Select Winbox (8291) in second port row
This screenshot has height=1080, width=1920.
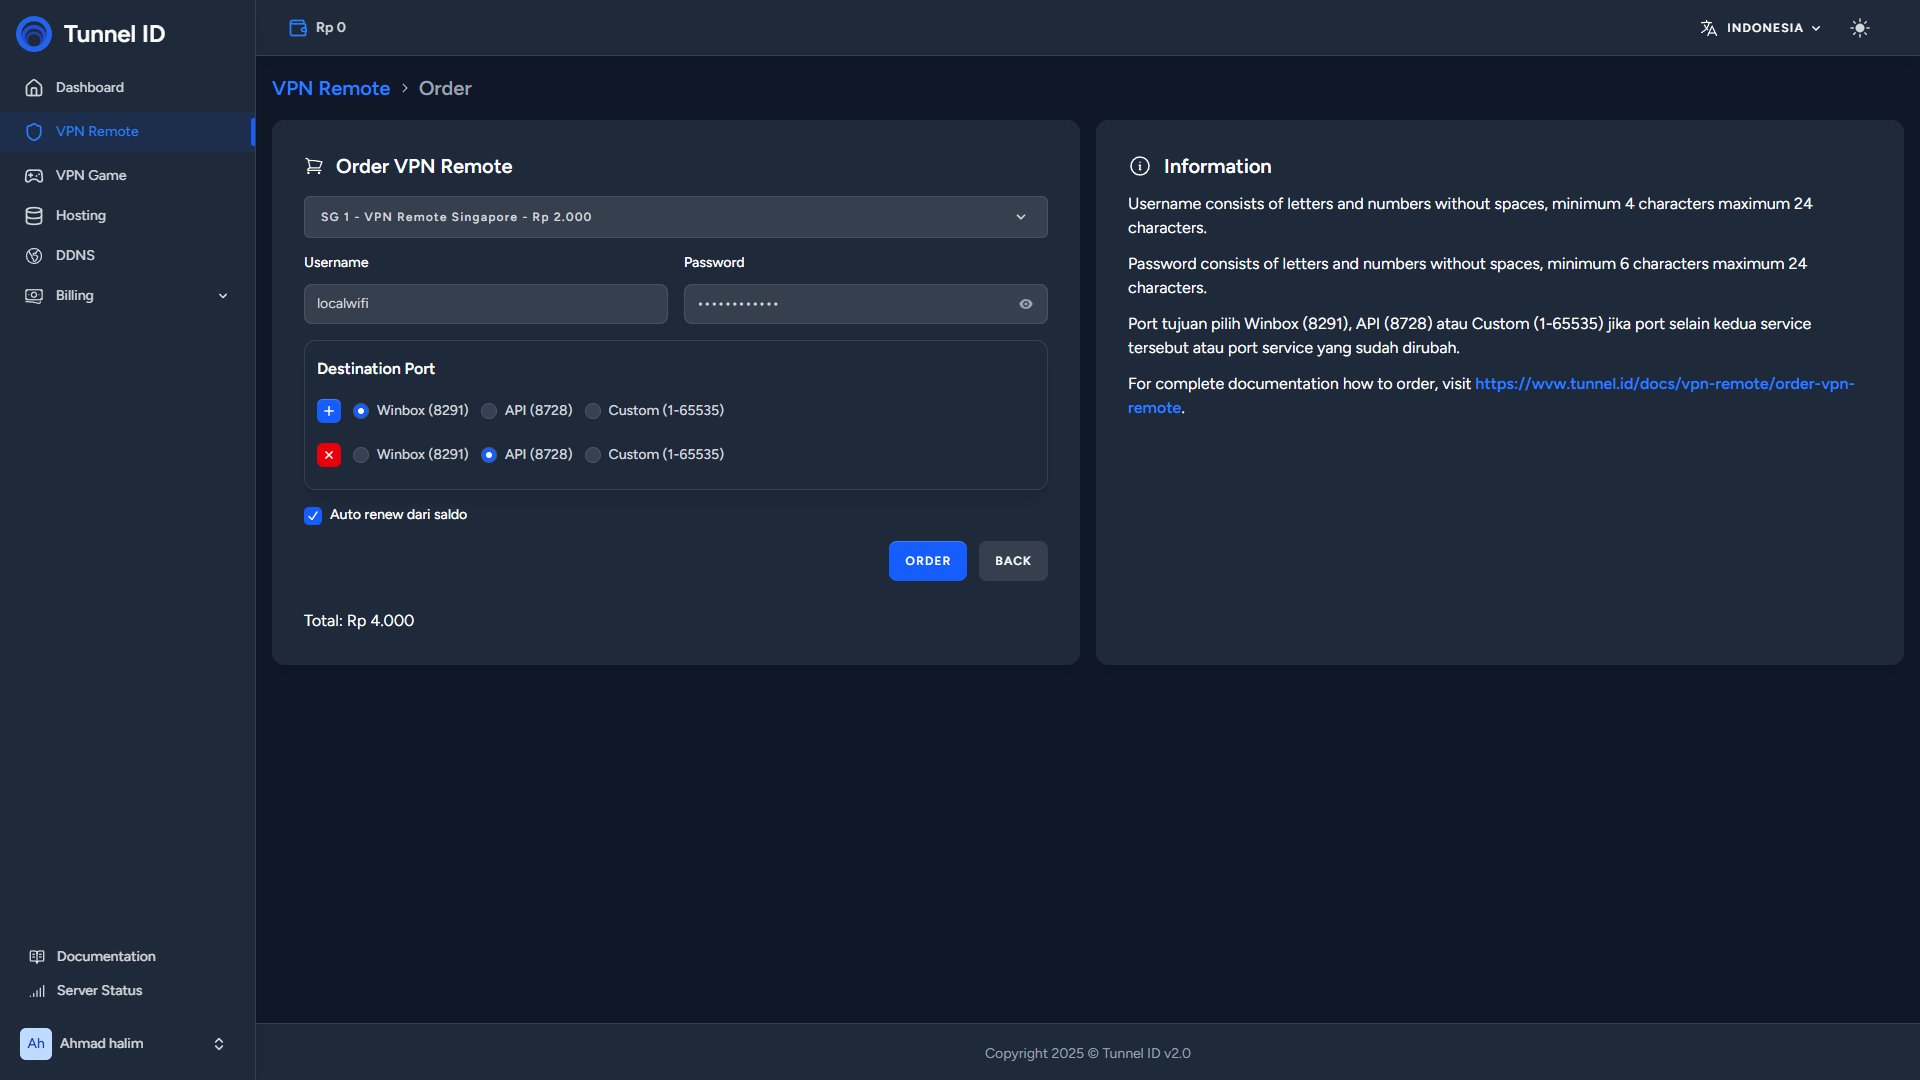(361, 455)
